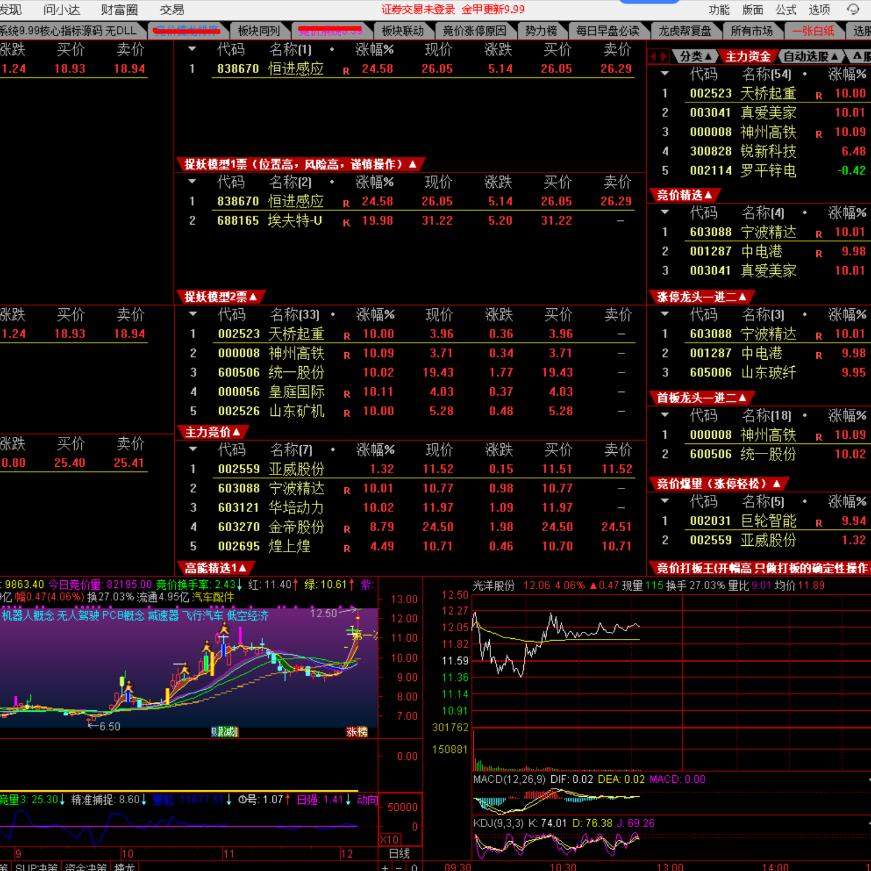Open the 自动选股 dropdown tab

click(811, 56)
